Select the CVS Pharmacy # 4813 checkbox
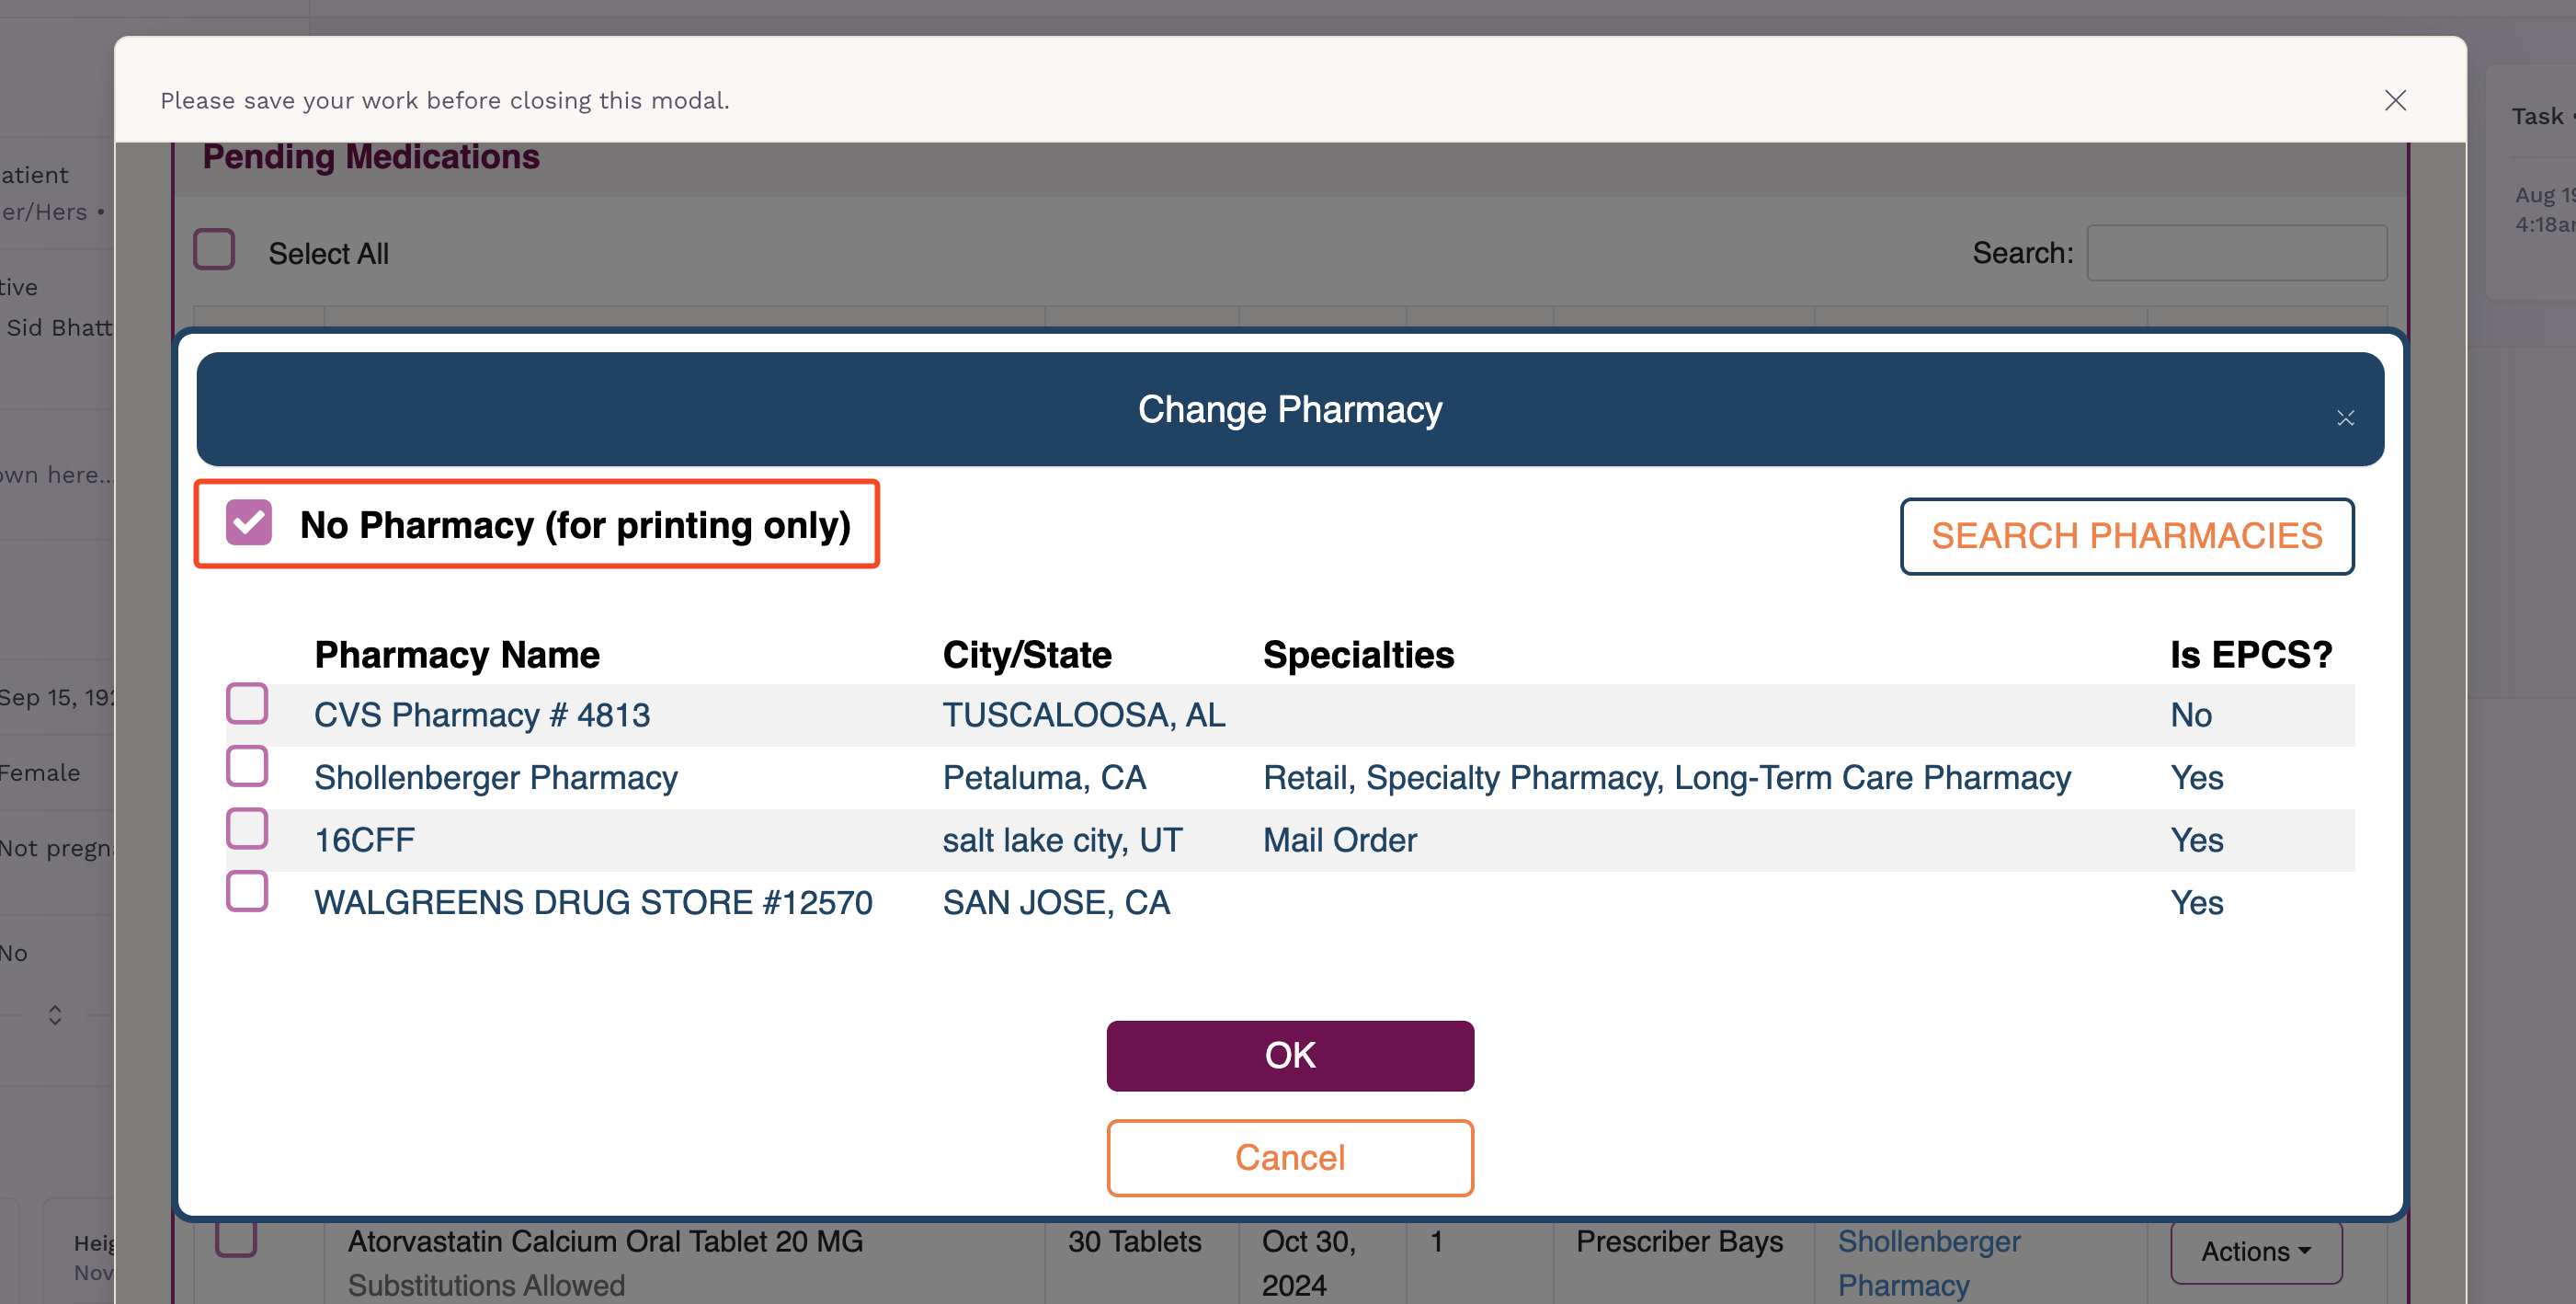Image resolution: width=2576 pixels, height=1304 pixels. [247, 703]
